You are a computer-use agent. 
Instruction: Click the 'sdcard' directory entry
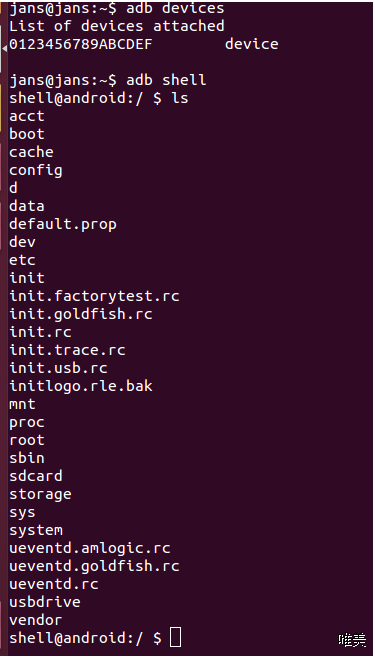pyautogui.click(x=36, y=476)
